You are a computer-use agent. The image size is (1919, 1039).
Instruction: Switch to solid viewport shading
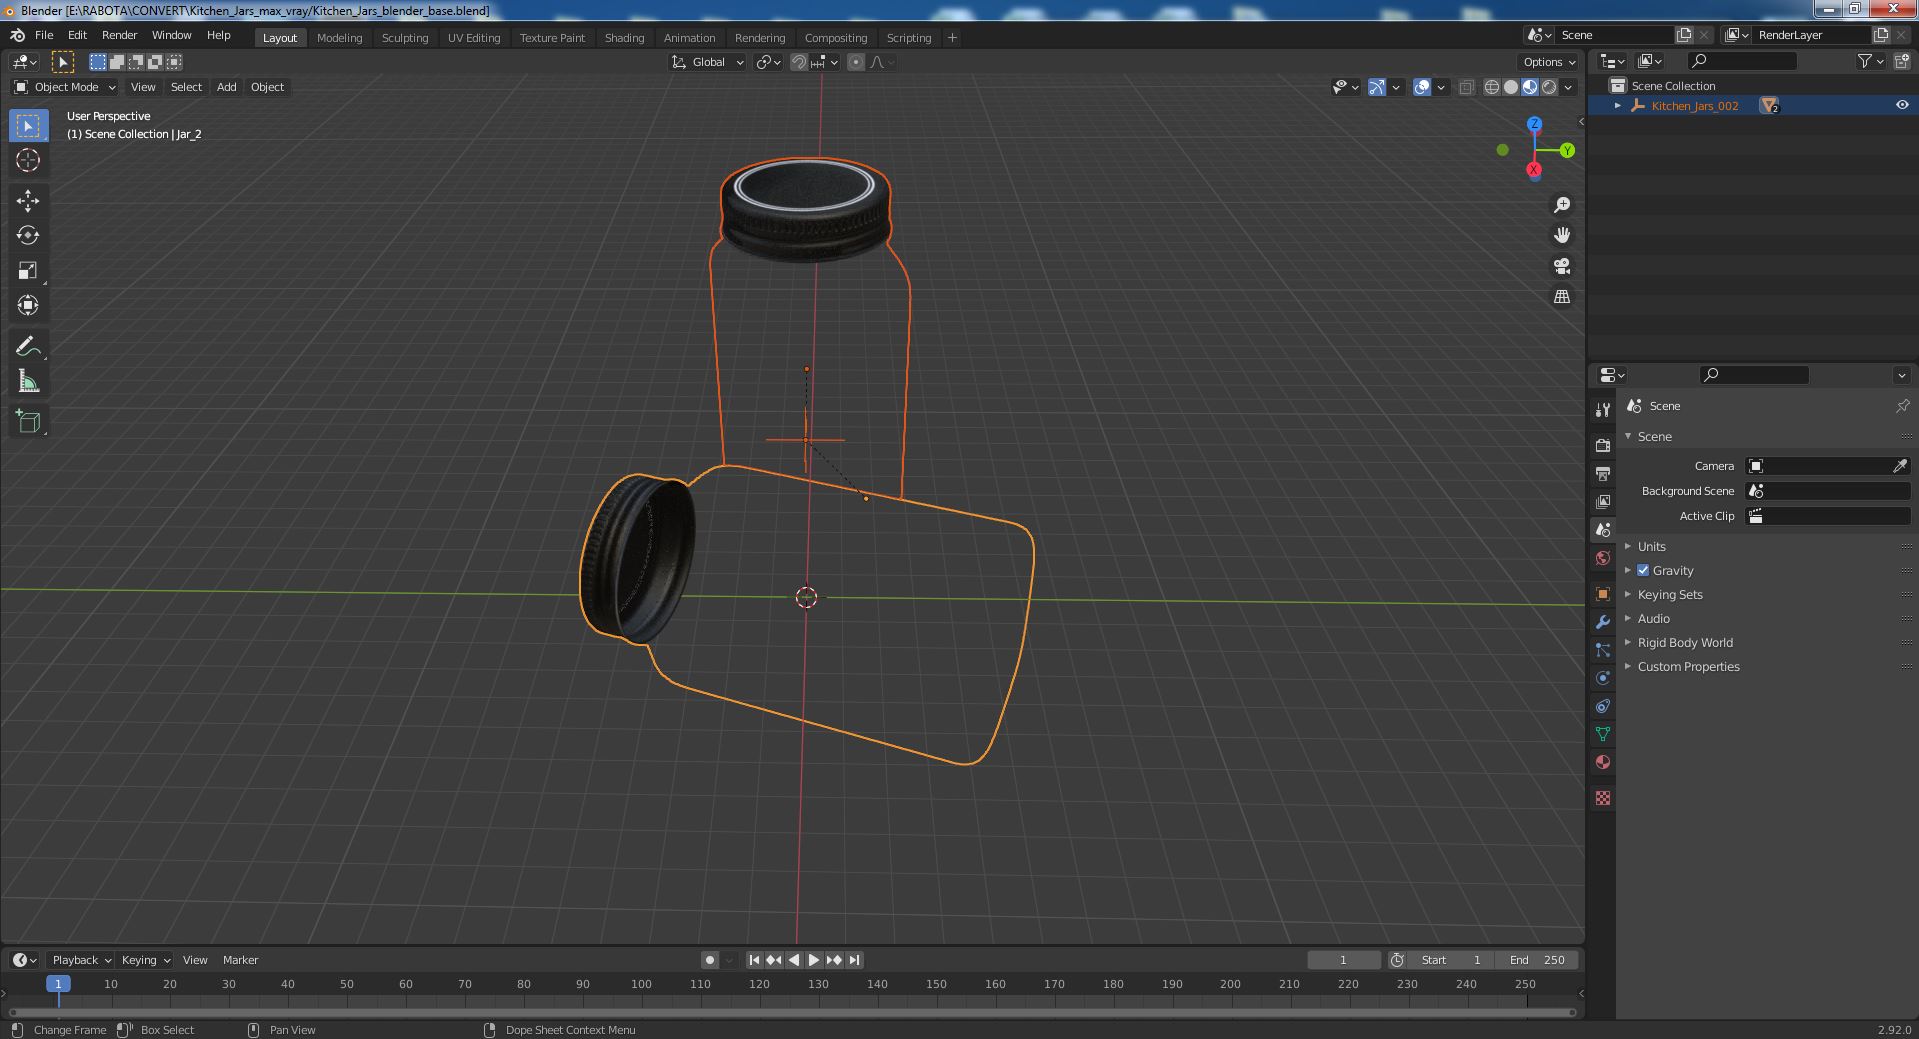(x=1511, y=87)
